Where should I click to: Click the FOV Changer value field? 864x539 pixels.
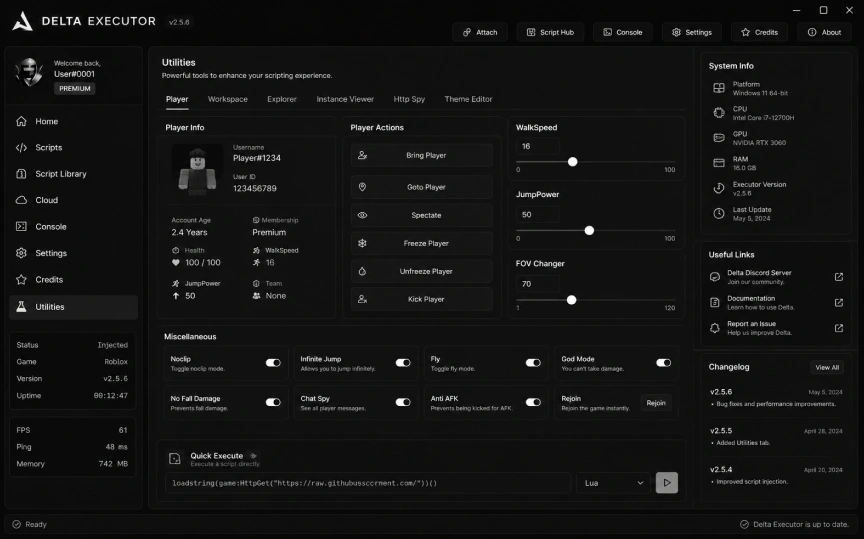tap(537, 284)
